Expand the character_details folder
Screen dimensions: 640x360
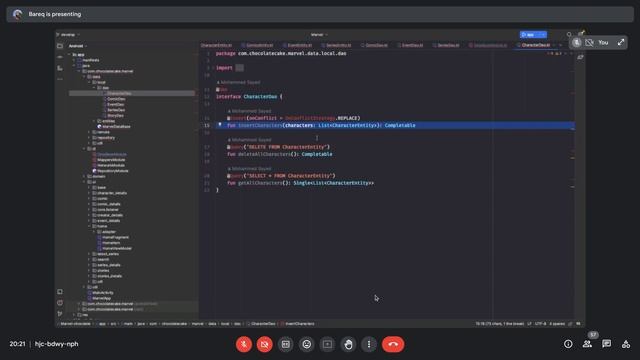(89, 193)
